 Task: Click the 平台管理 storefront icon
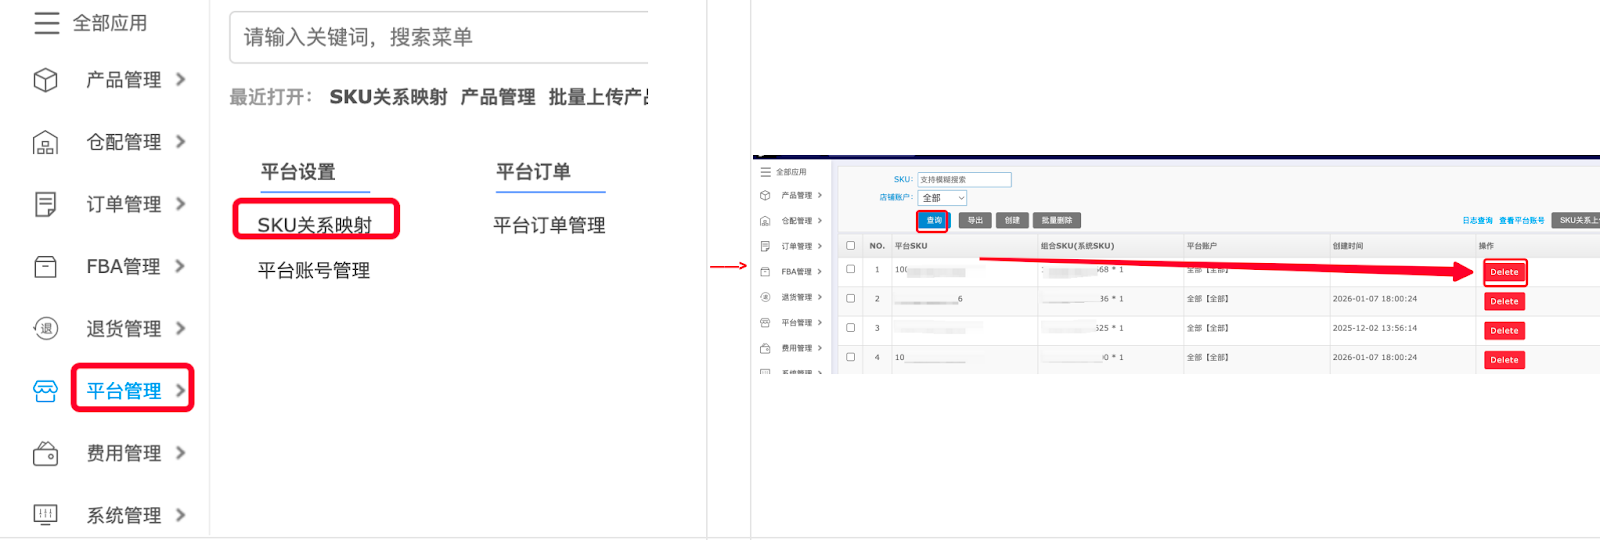click(46, 391)
